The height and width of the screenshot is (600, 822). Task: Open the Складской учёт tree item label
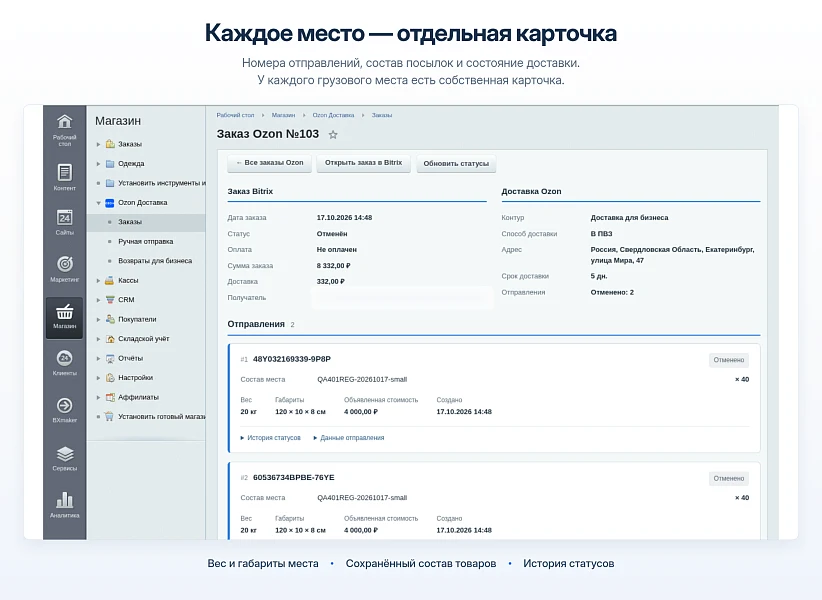(144, 339)
